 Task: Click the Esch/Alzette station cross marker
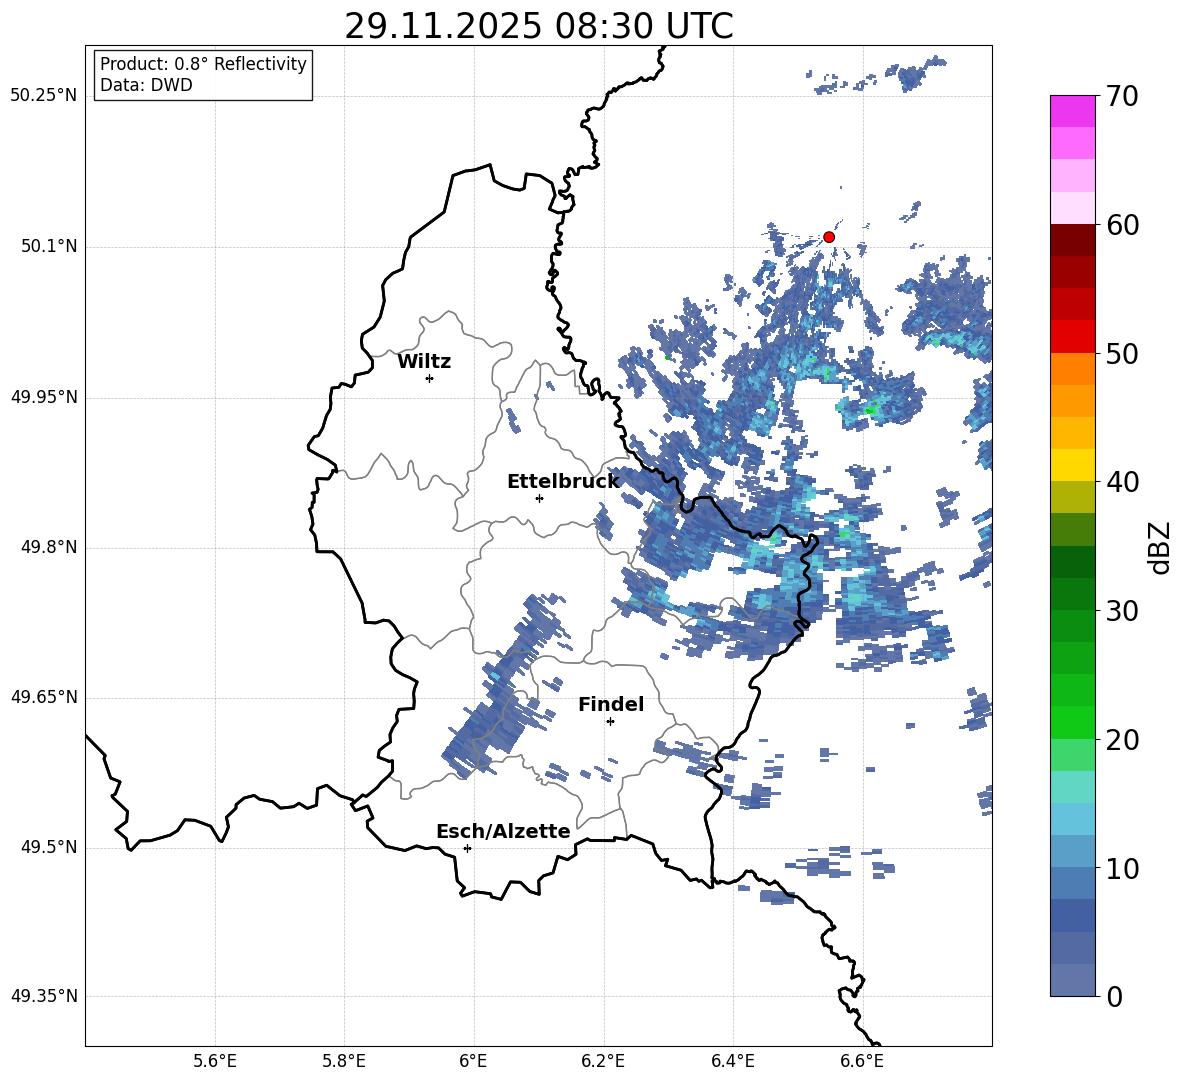point(467,848)
